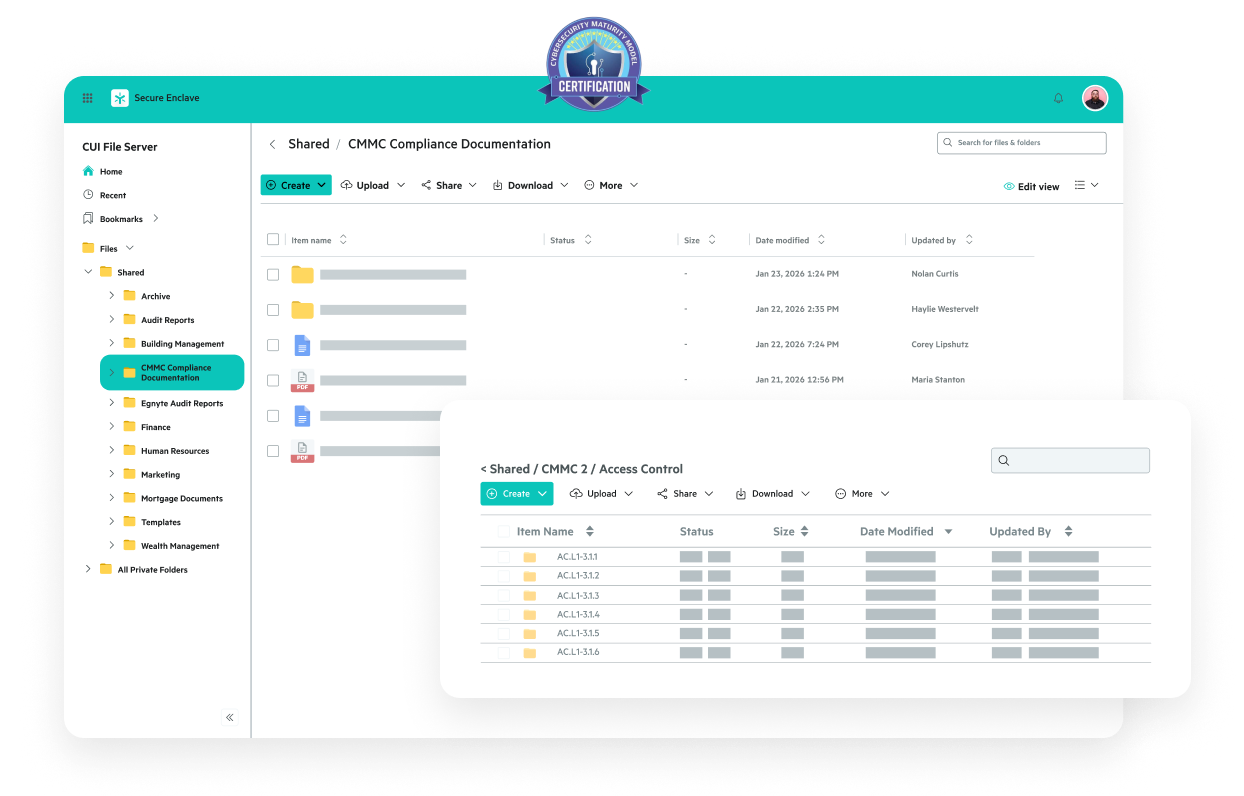Click the Secure Enclave logo icon
The image size is (1244, 796).
click(120, 98)
